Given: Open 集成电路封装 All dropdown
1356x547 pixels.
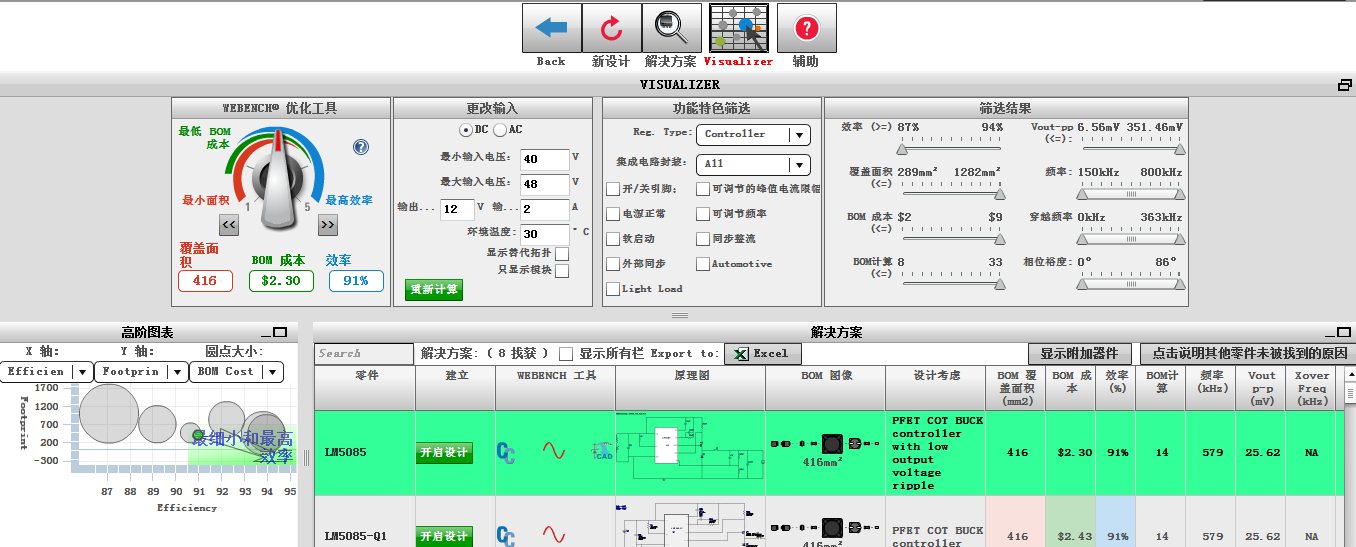Looking at the screenshot, I should (754, 164).
